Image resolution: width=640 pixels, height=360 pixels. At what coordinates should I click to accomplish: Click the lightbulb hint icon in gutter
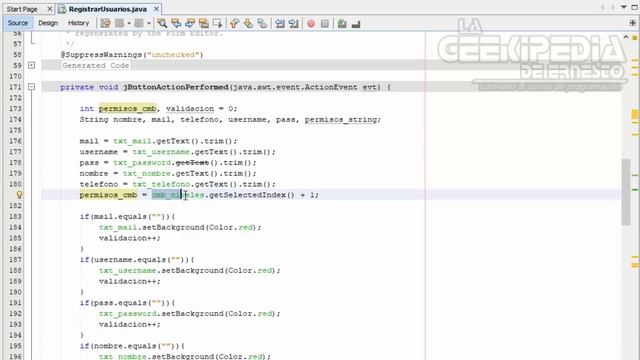(19, 195)
